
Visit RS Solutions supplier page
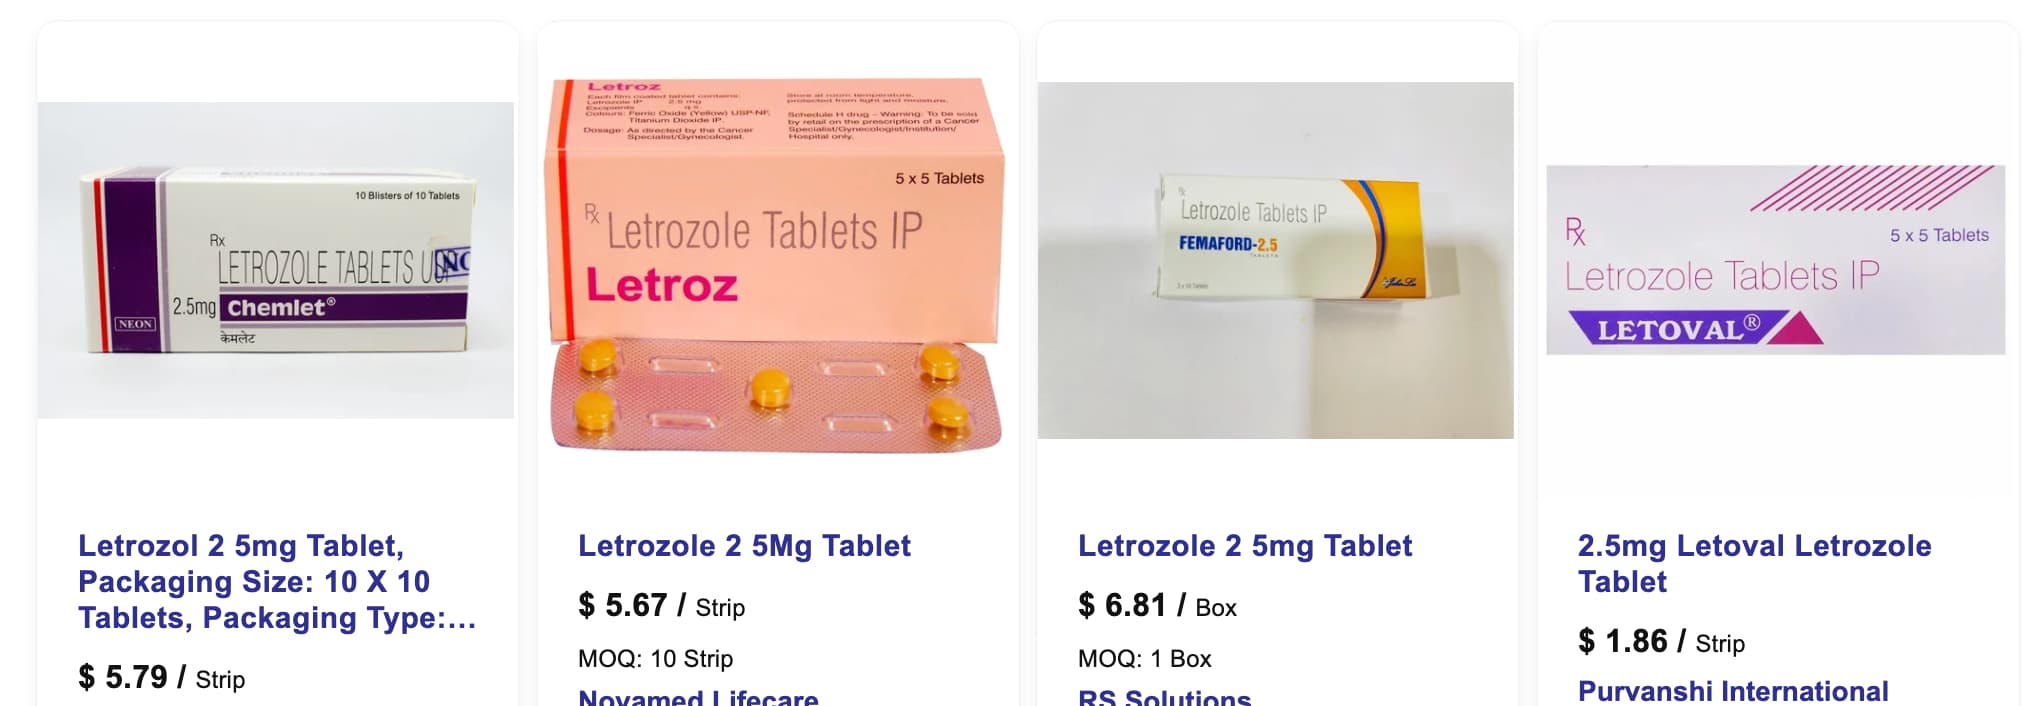click(1164, 696)
